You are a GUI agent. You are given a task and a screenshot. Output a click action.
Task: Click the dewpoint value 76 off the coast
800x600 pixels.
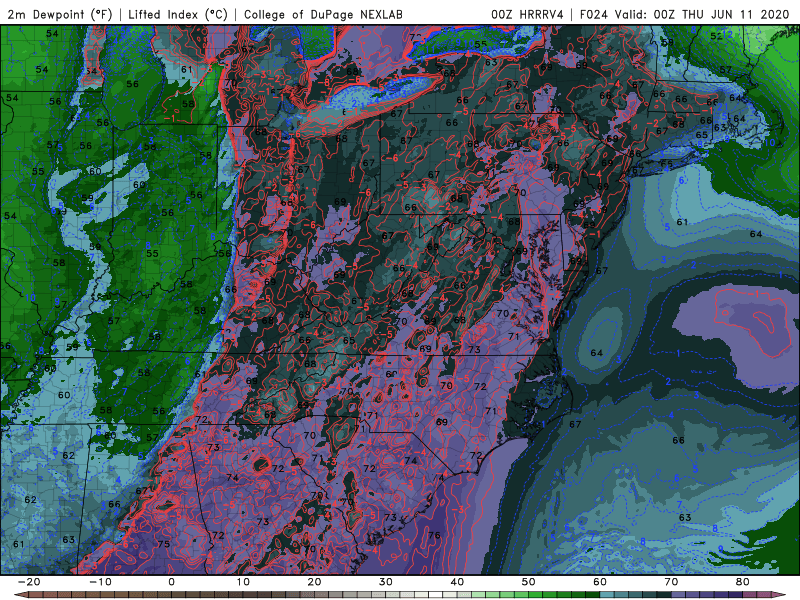click(x=434, y=535)
